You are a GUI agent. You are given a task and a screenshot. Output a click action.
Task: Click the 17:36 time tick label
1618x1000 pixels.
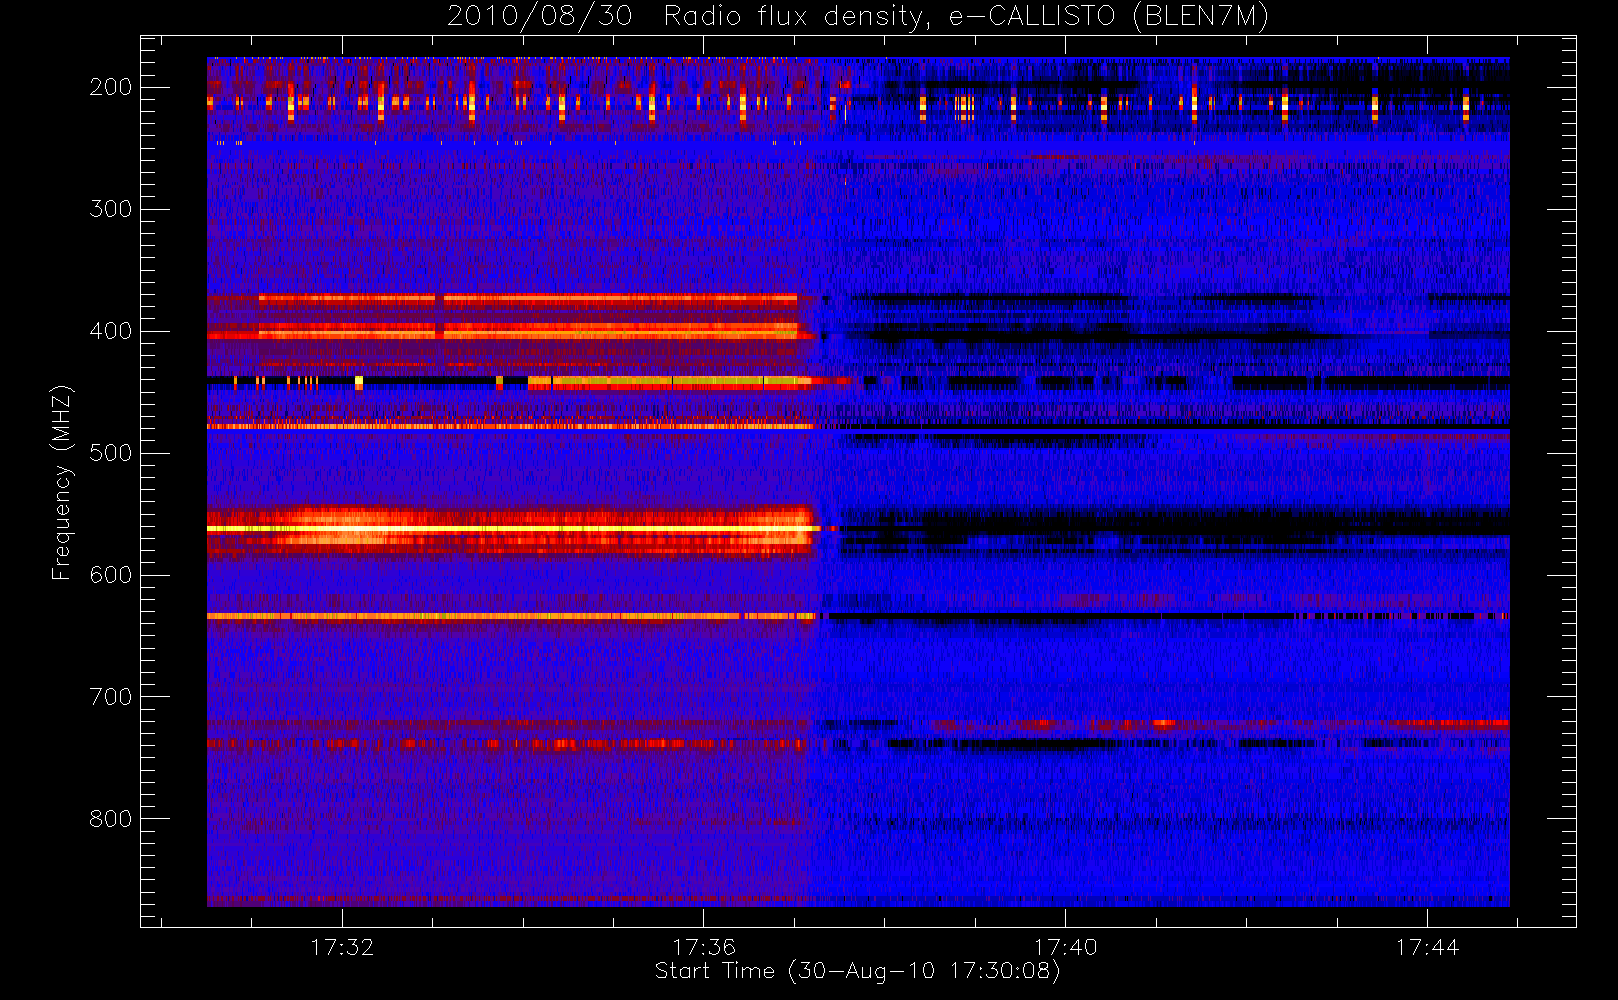(x=704, y=947)
